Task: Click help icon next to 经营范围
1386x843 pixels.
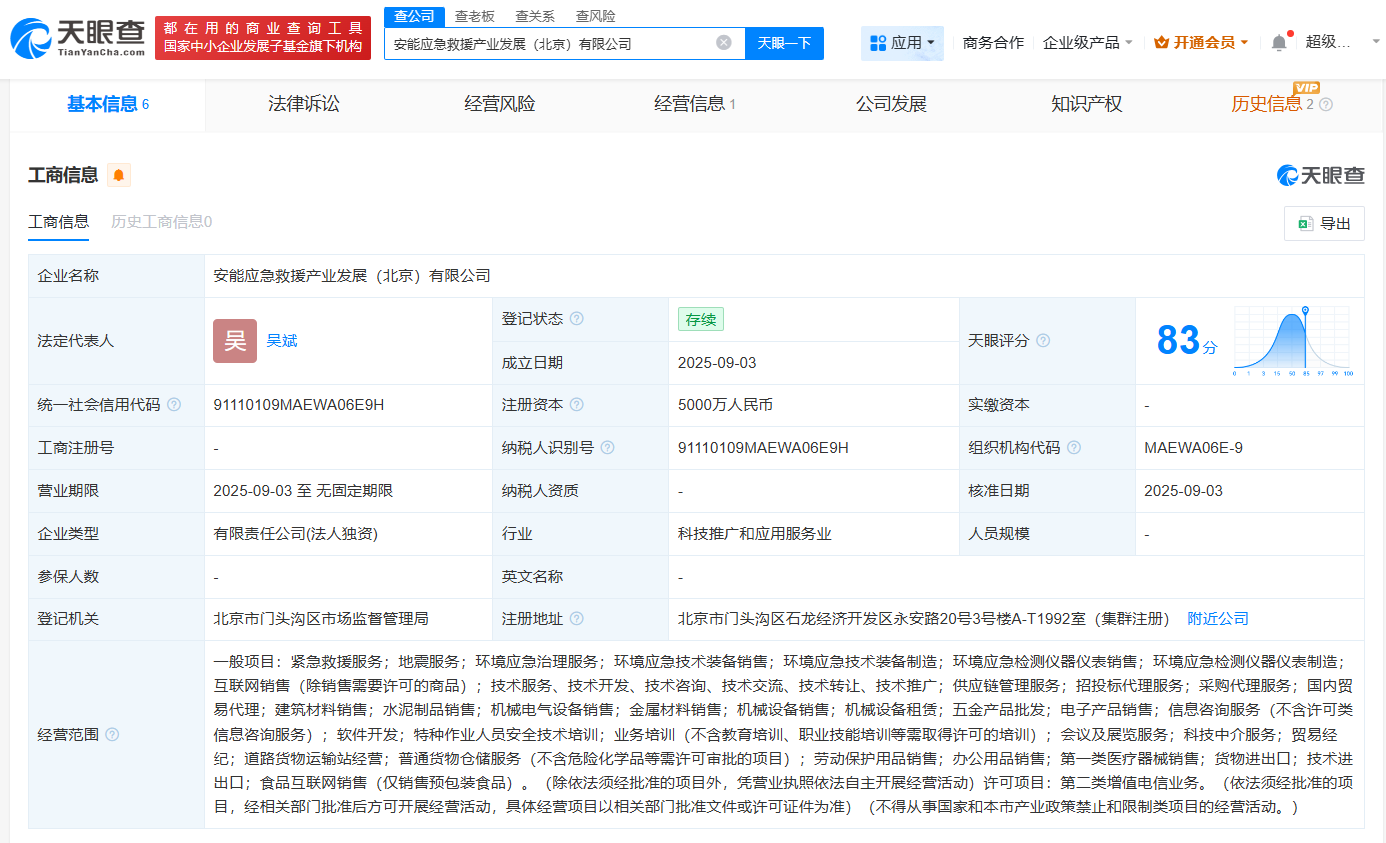Action: 112,734
